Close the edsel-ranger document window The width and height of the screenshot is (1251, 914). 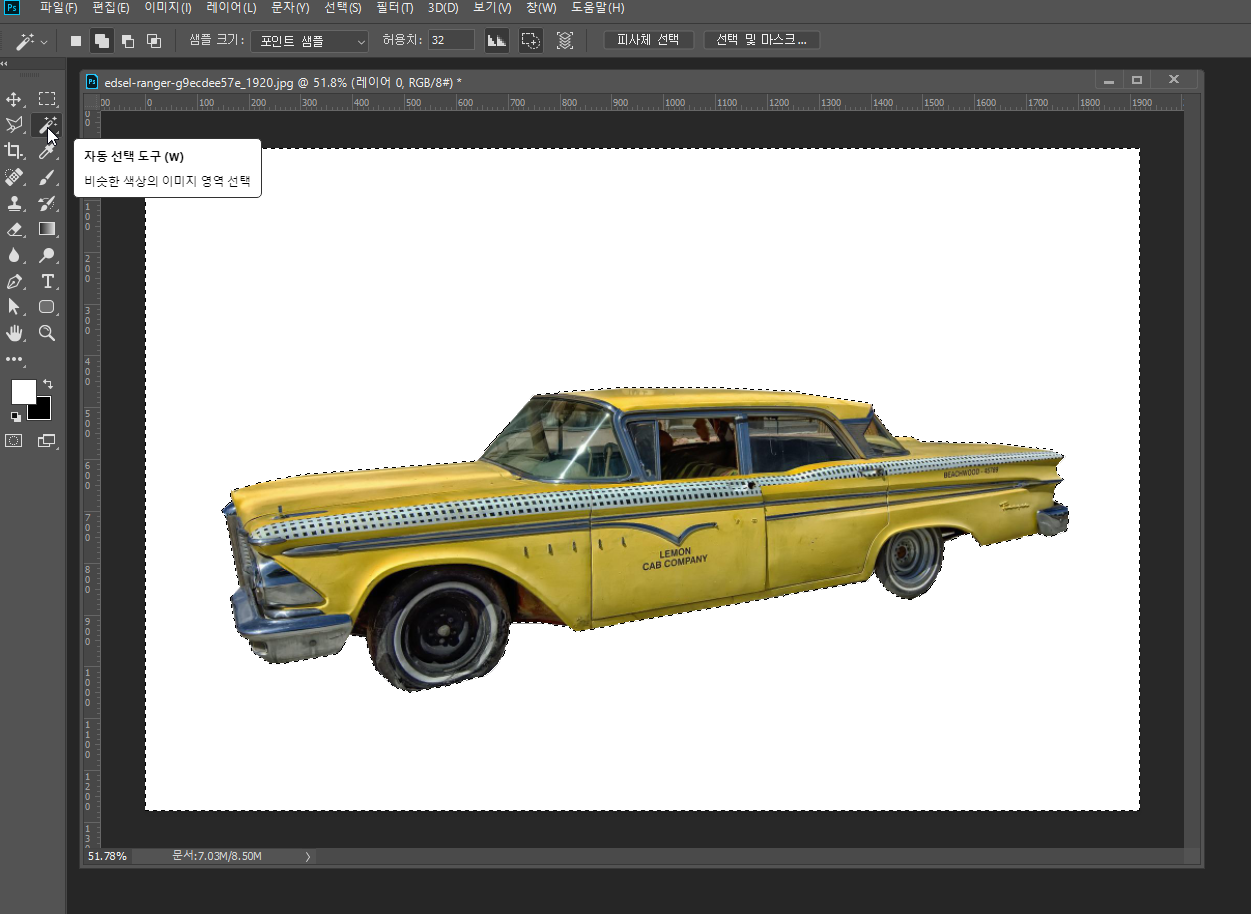[1174, 80]
